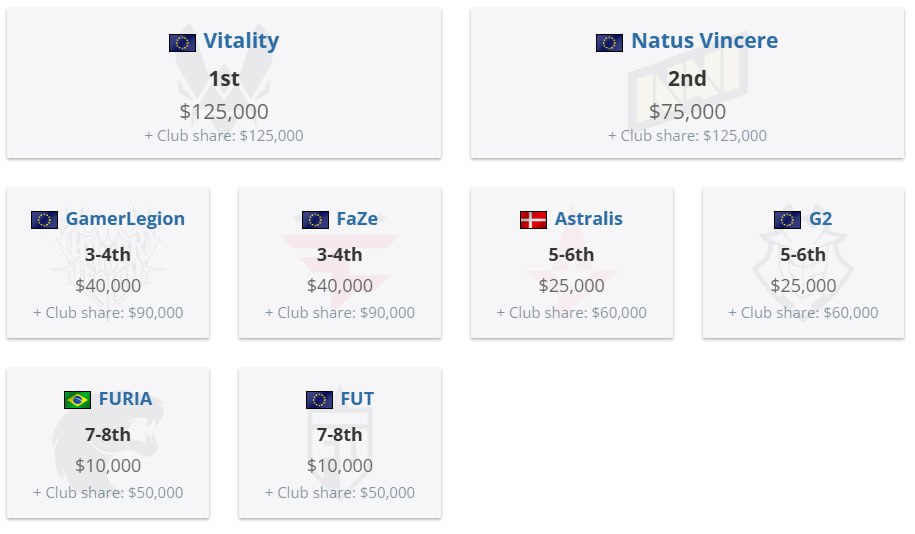Click the G2 club share $60,000 text
Image resolution: width=915 pixels, height=534 pixels.
point(803,313)
